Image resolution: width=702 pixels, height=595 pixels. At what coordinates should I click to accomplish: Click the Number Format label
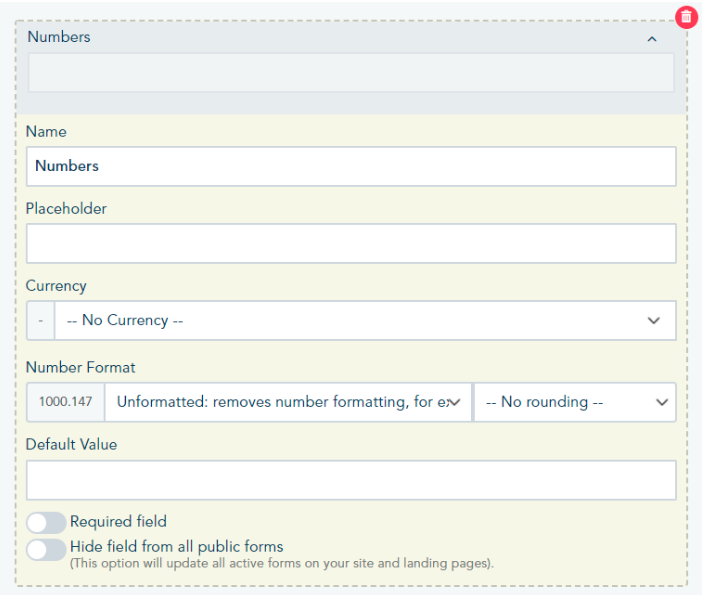click(80, 367)
